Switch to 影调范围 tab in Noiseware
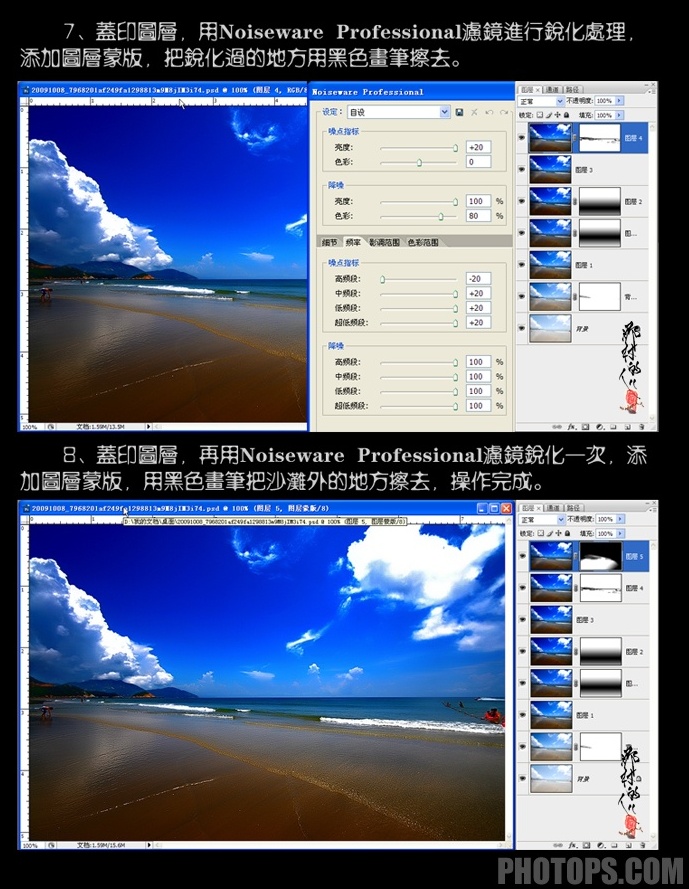 (384, 243)
